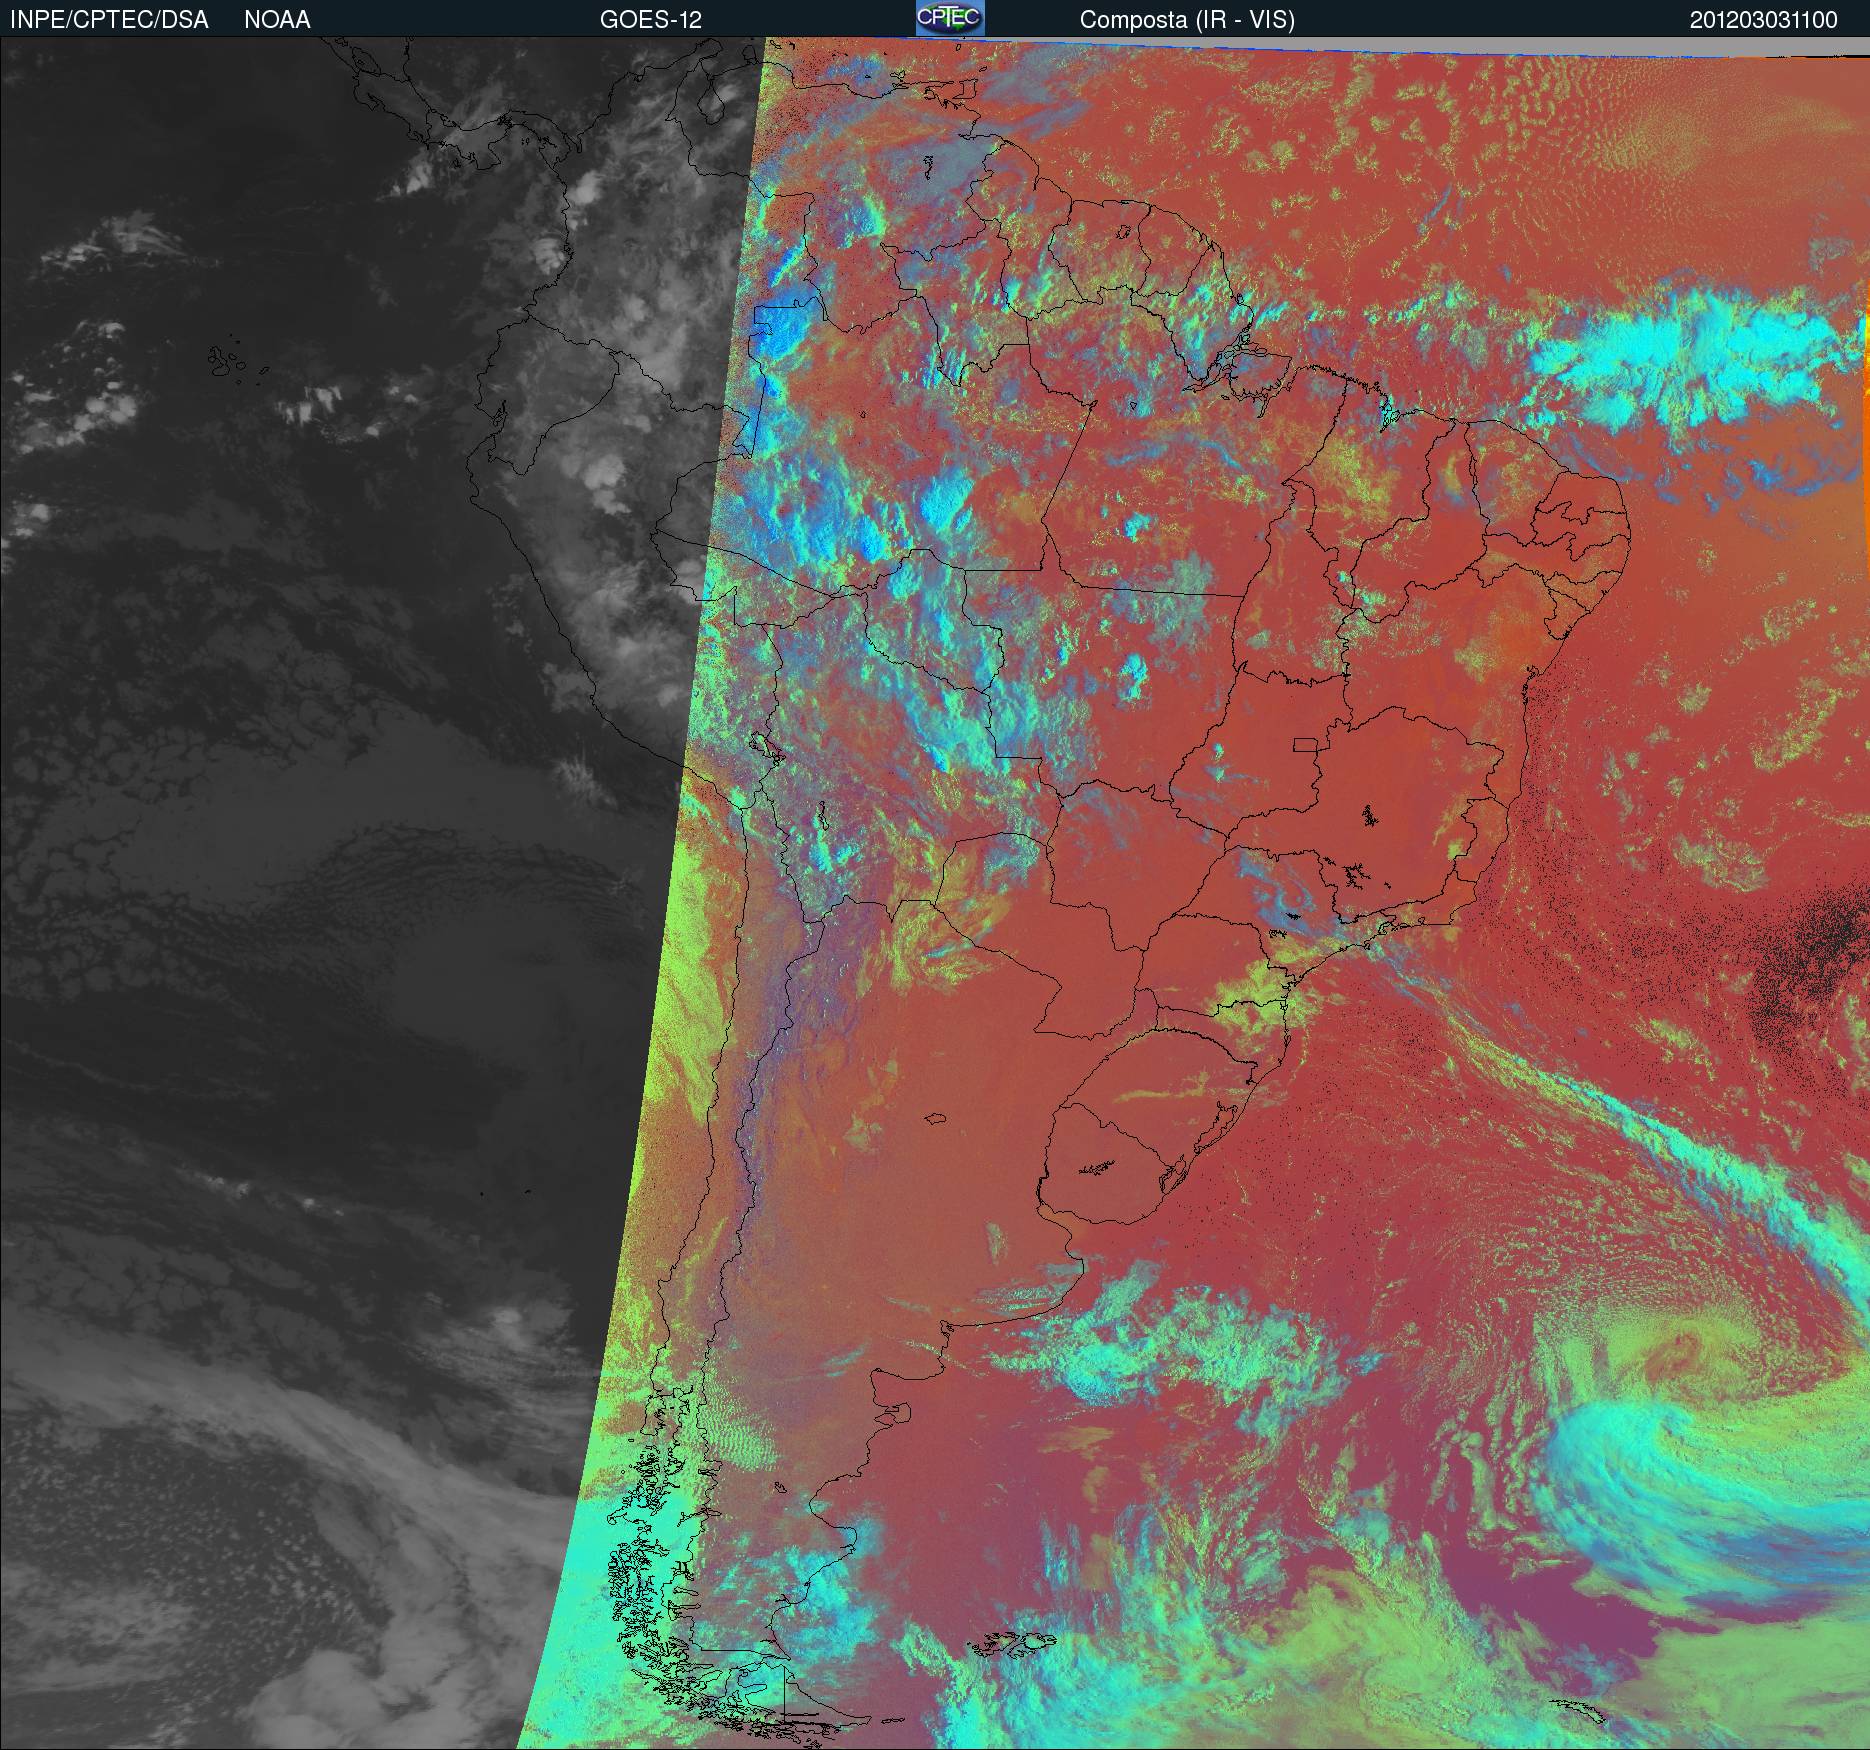Image resolution: width=1870 pixels, height=1750 pixels.
Task: Click the 201203031100 timestamp
Action: click(1764, 20)
